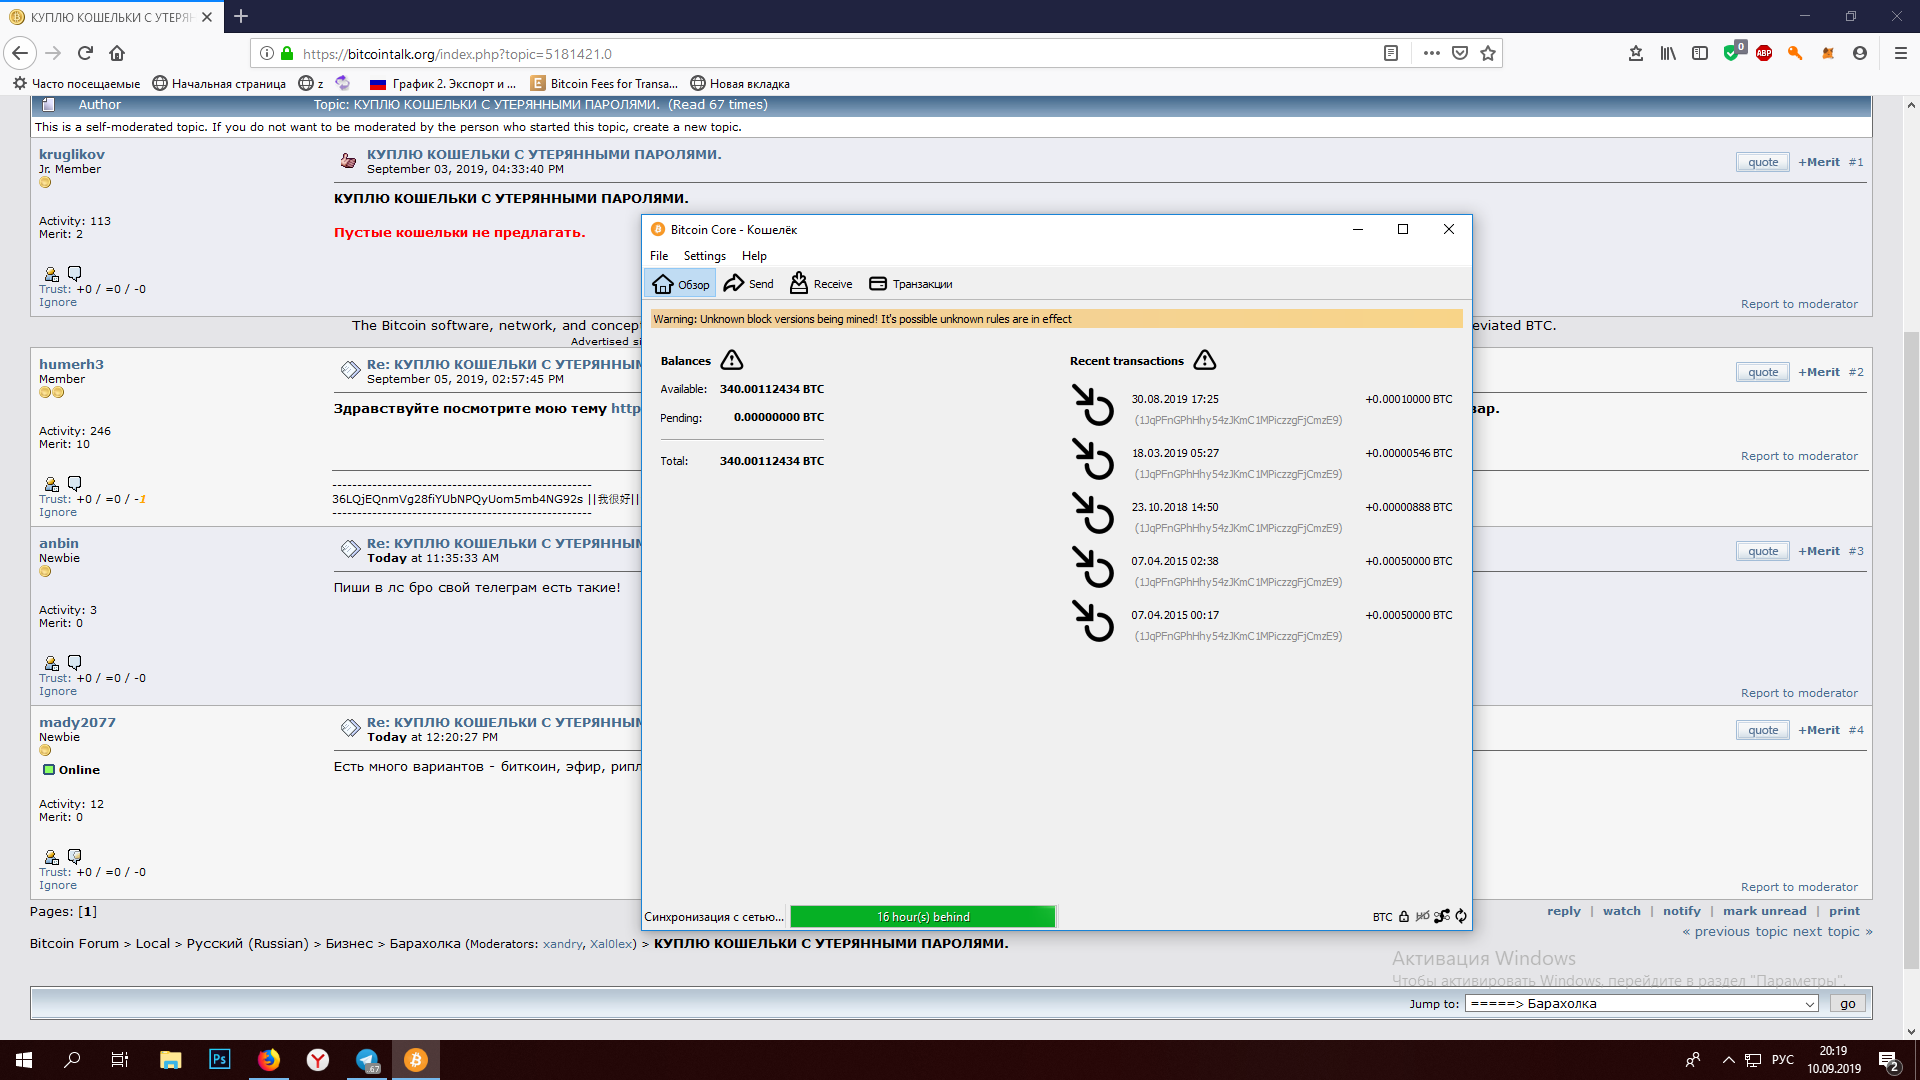1920x1080 pixels.
Task: Expand the Jump to Барахолка dropdown
Action: click(x=1642, y=1004)
